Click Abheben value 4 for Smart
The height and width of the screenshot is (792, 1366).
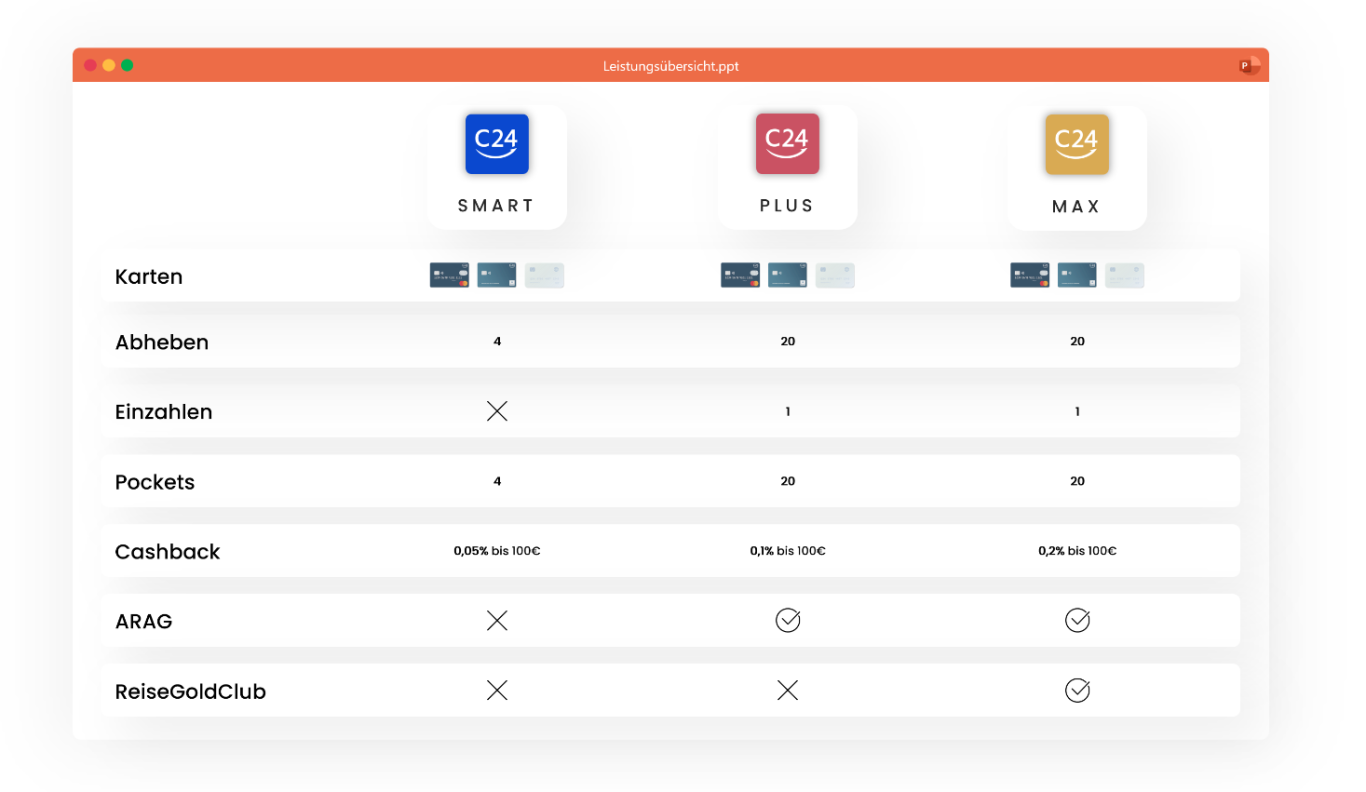pos(497,341)
